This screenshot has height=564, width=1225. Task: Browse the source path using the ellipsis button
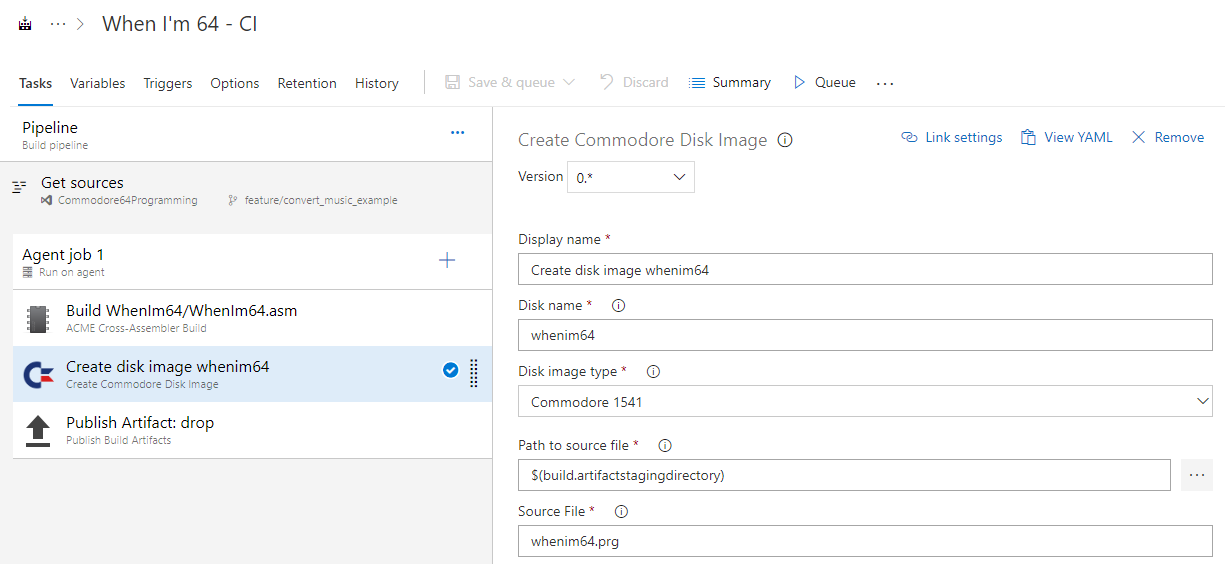coord(1196,476)
